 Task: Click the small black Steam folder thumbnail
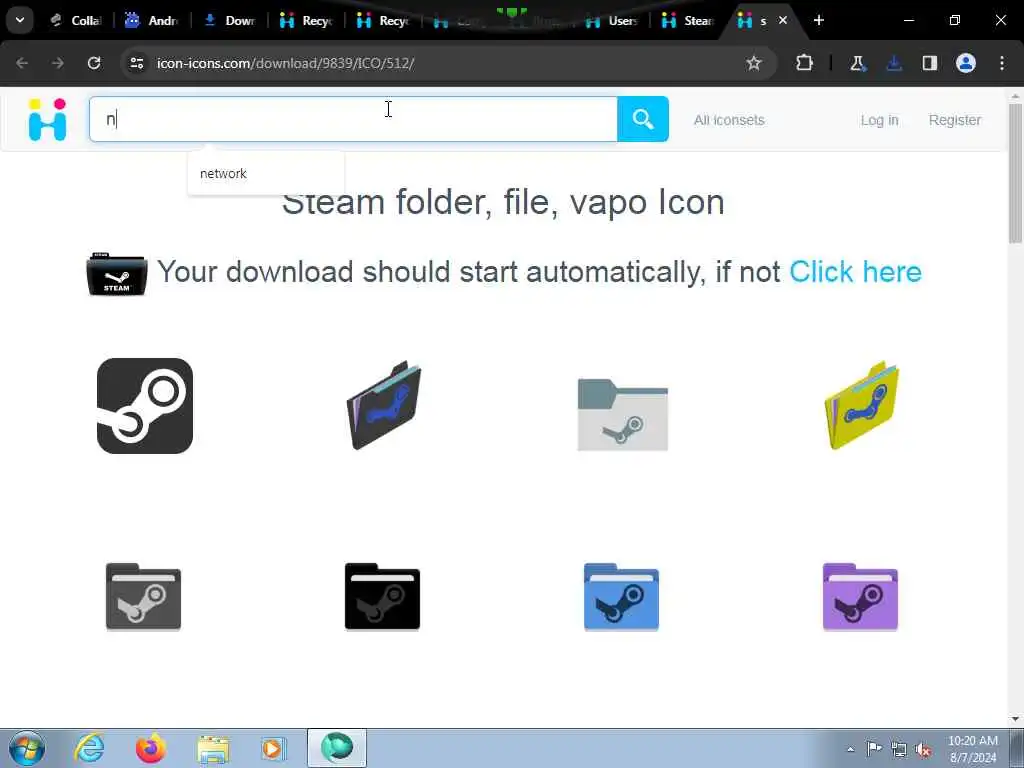[117, 274]
